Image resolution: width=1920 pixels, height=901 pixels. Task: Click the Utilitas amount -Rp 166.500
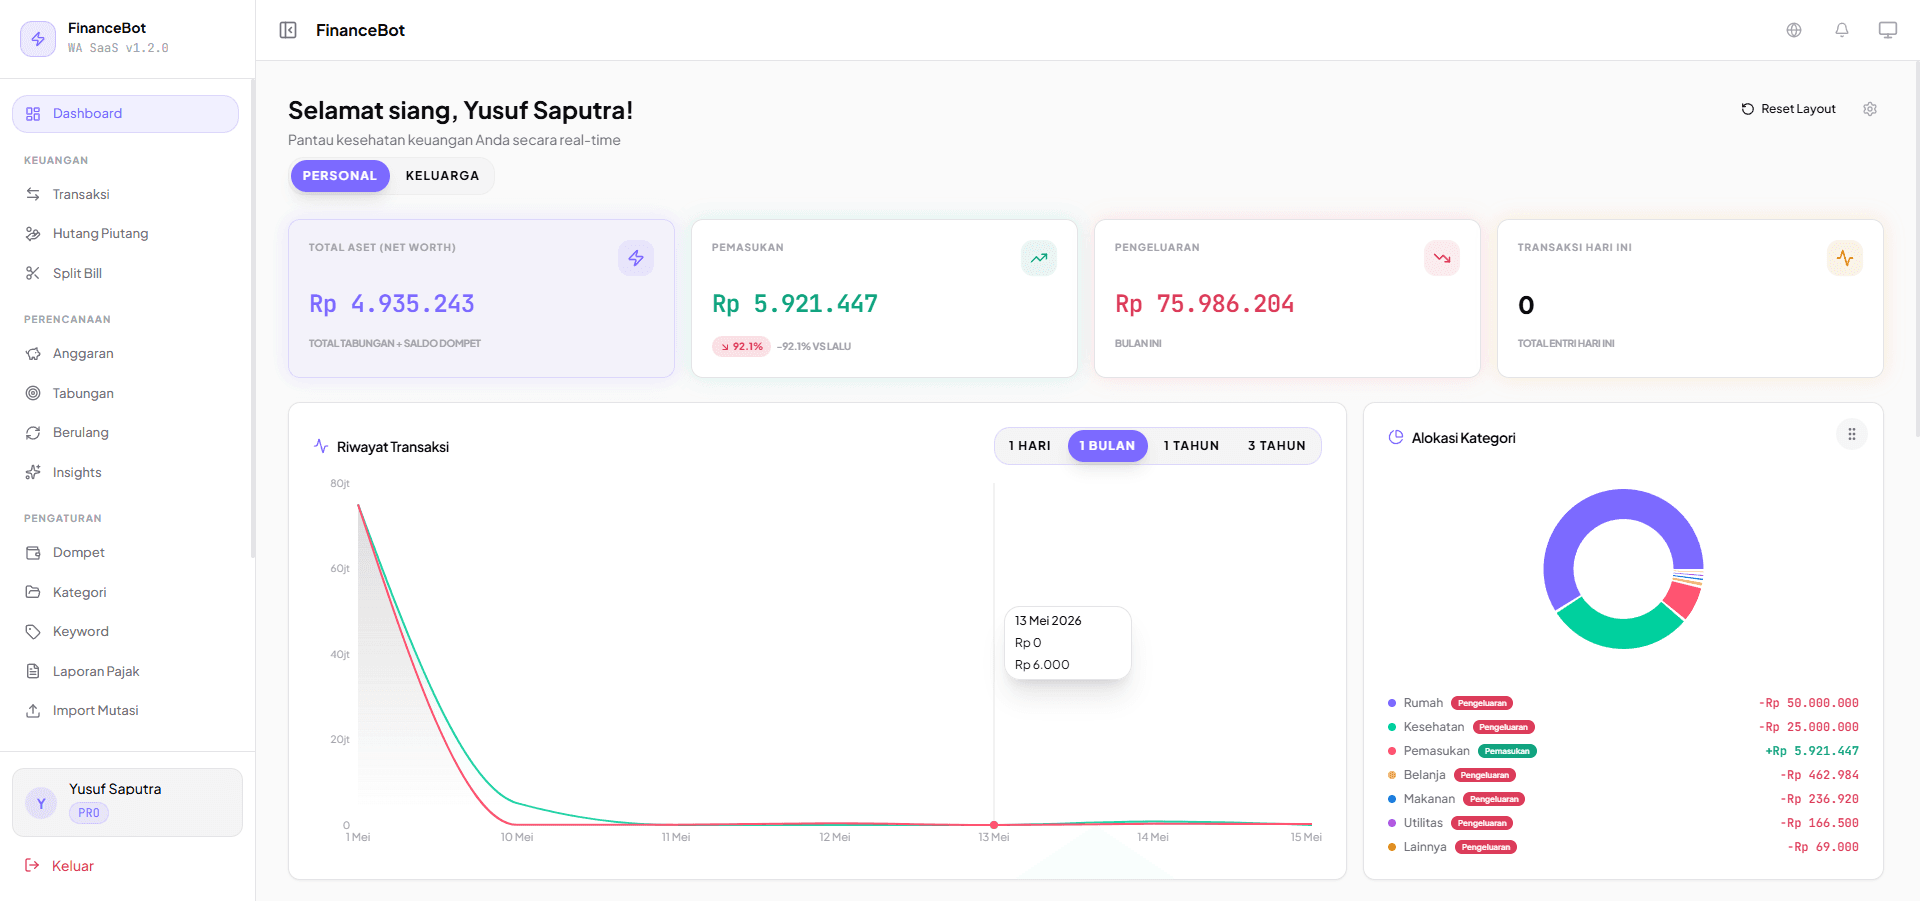(x=1819, y=823)
